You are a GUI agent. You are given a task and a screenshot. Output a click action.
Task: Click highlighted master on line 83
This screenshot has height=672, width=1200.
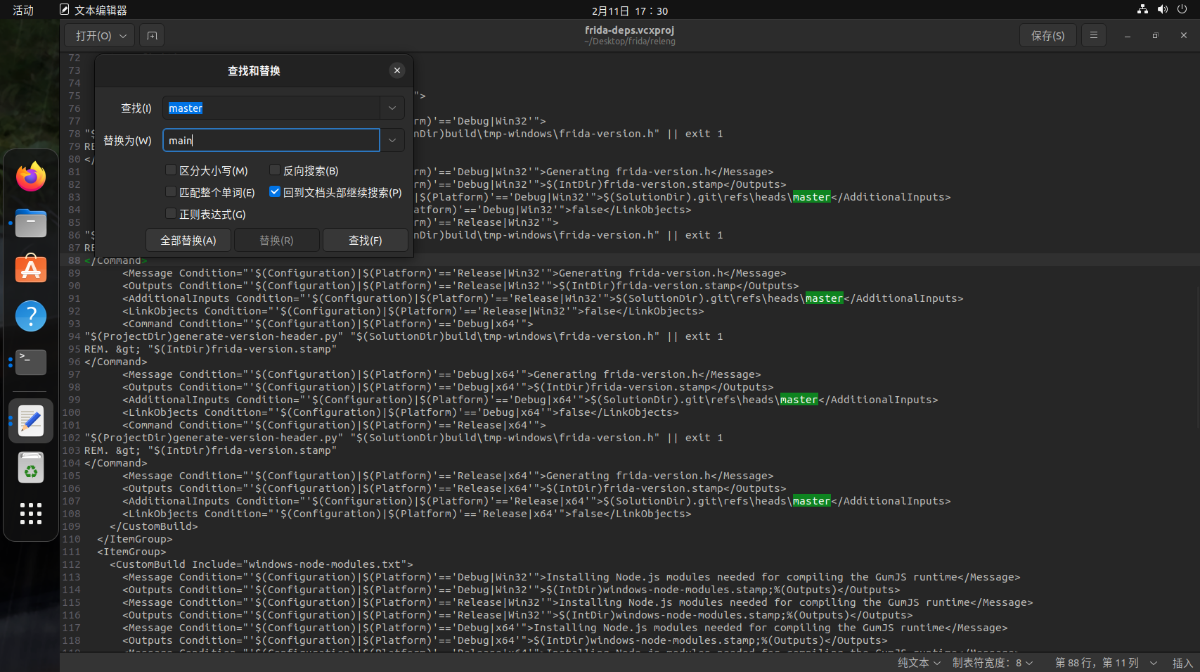pos(811,197)
